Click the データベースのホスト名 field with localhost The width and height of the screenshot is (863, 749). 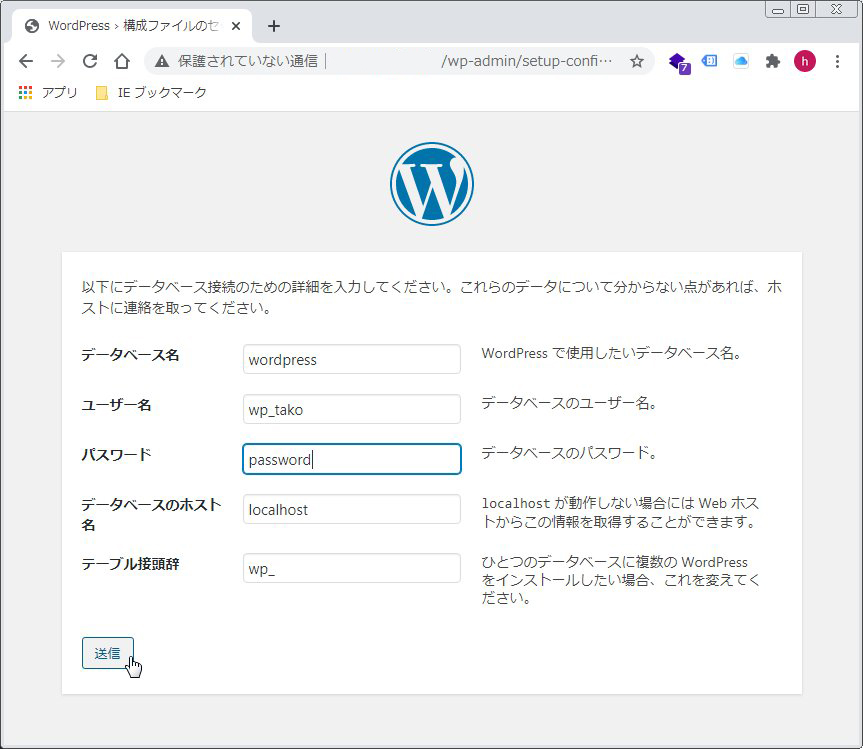352,509
